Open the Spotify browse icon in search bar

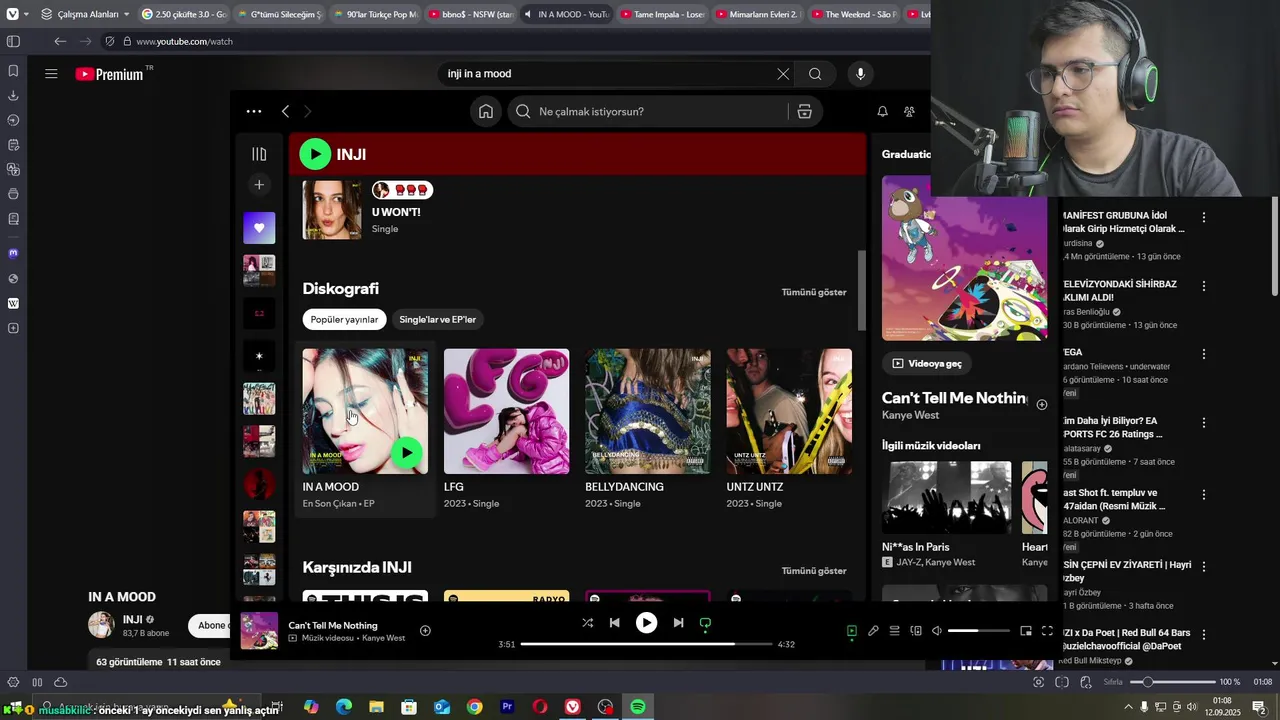coord(804,112)
